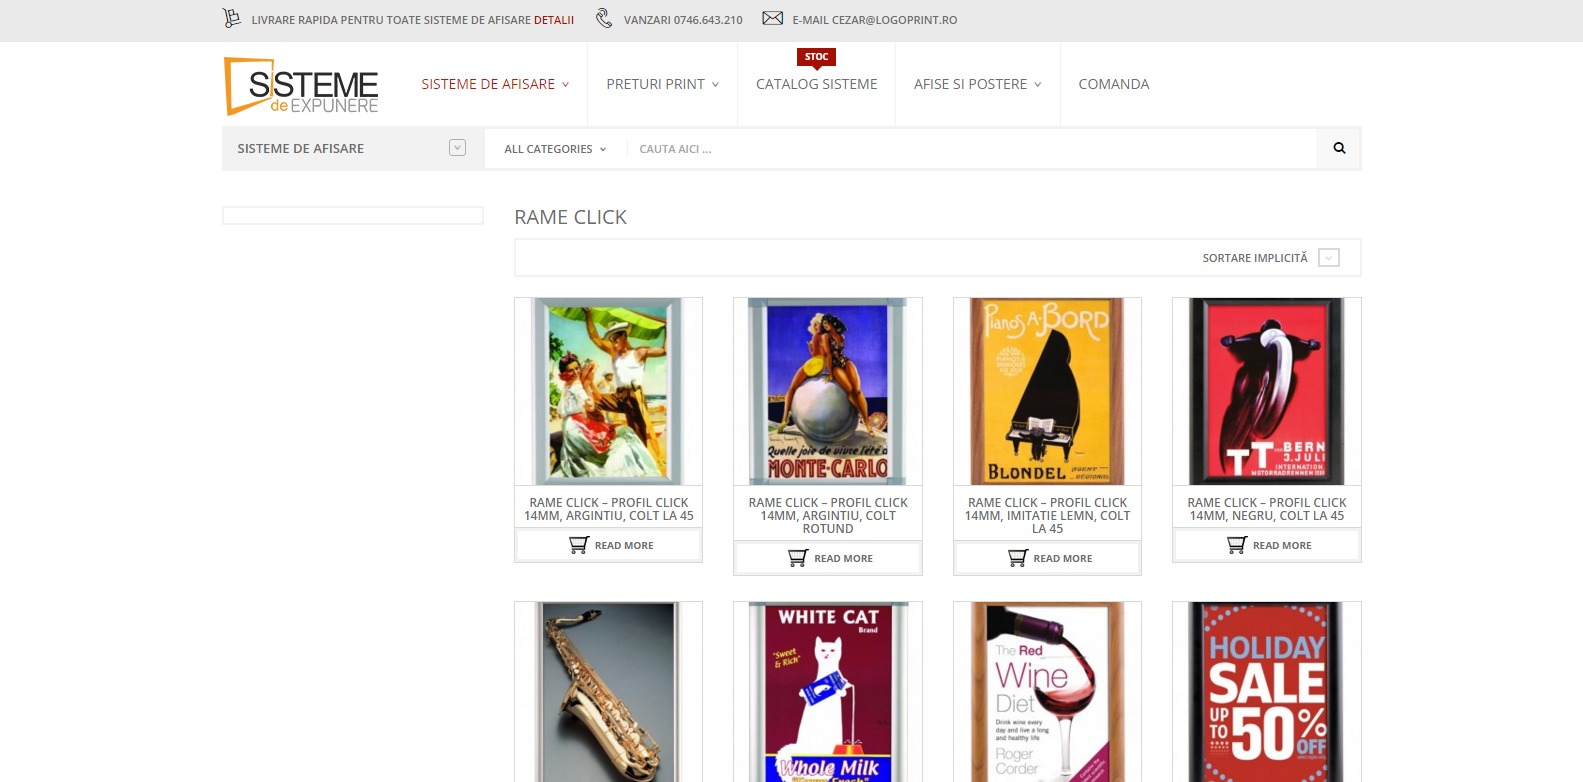
Task: Click the search magnifier icon
Action: tap(1339, 148)
